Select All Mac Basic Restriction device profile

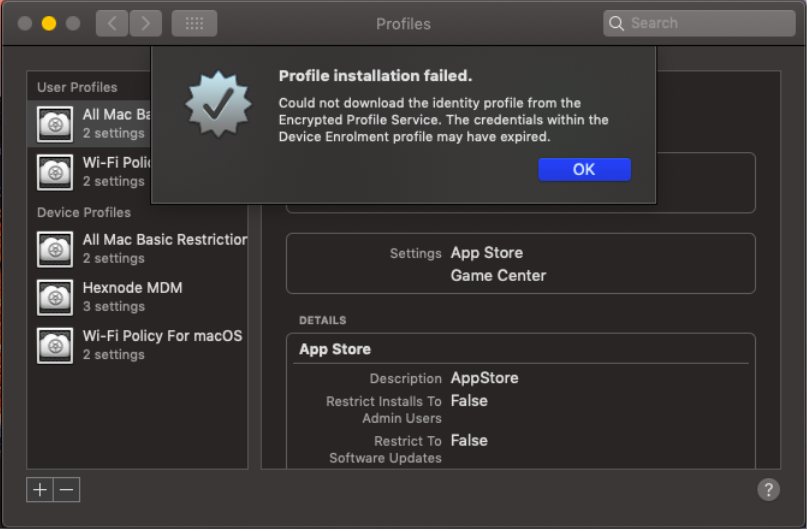(x=137, y=249)
